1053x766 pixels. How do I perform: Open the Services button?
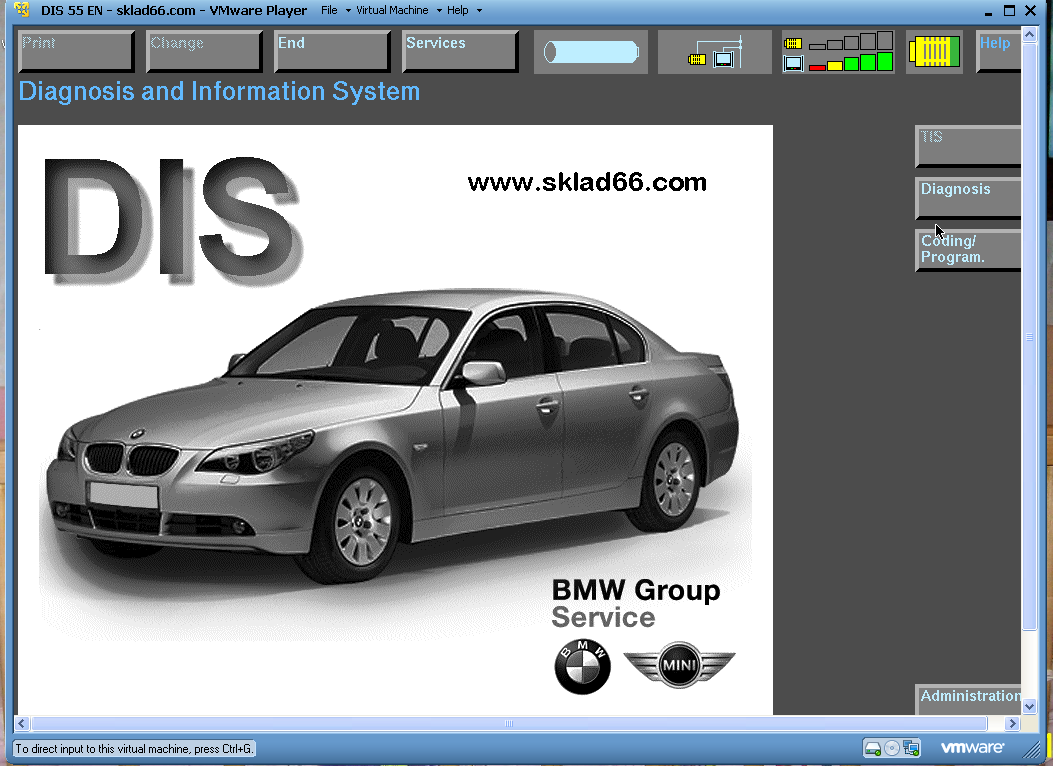460,52
